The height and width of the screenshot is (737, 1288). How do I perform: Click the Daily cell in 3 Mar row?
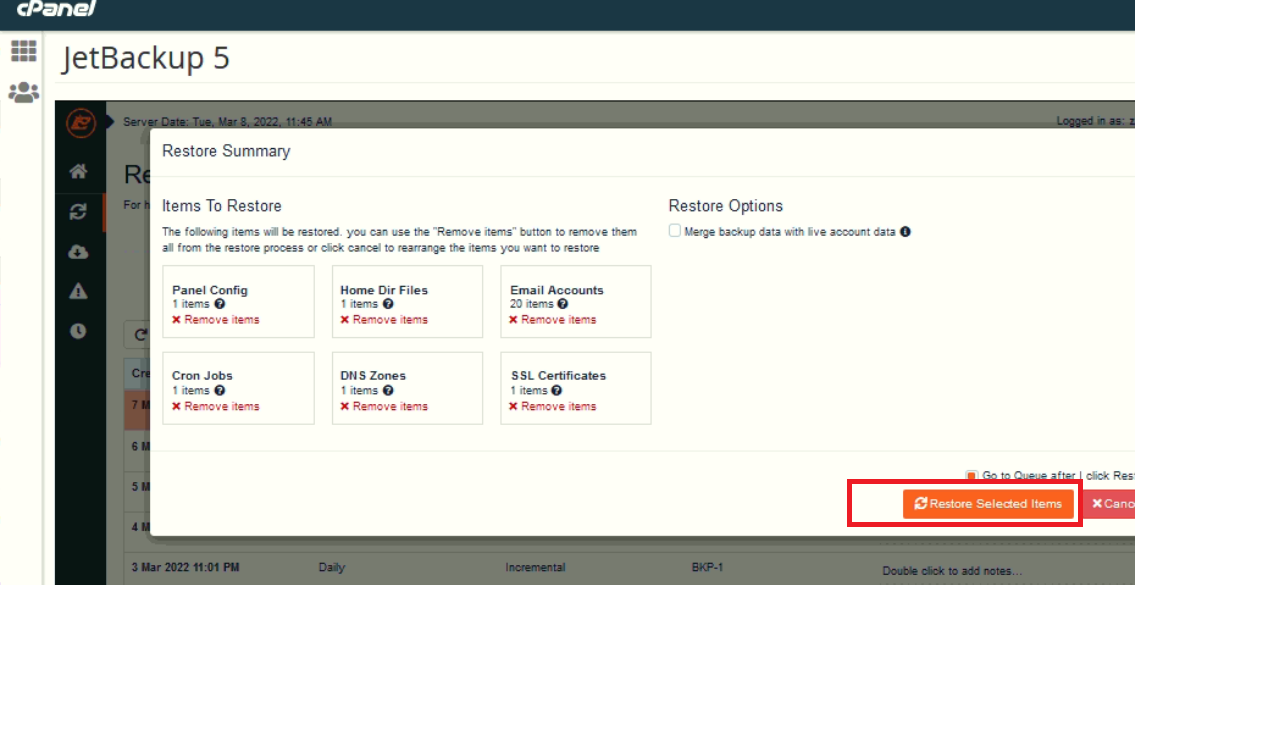point(331,568)
